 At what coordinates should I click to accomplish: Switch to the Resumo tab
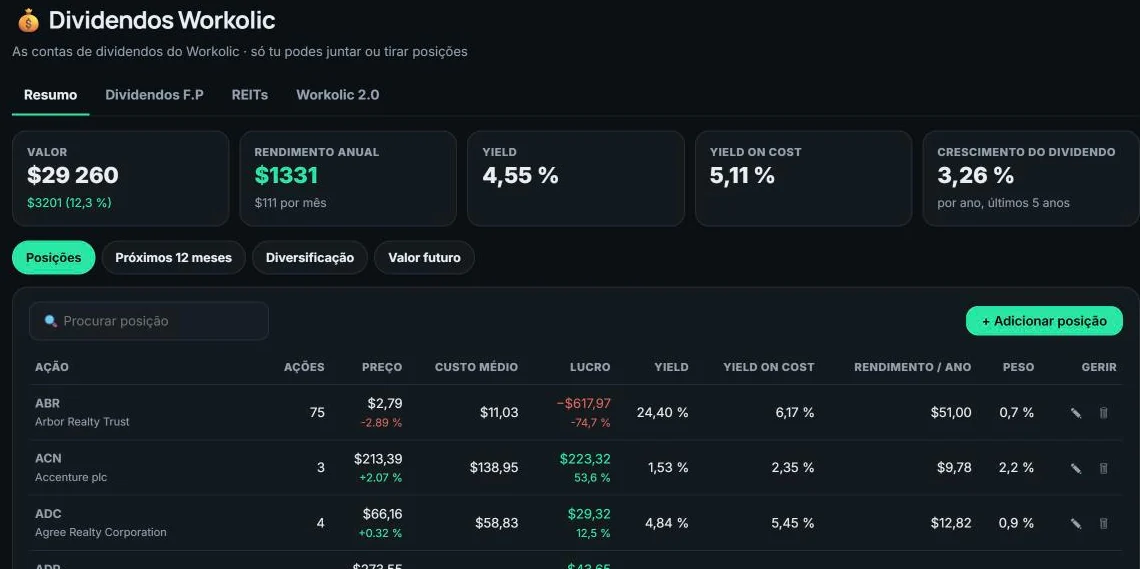[50, 95]
